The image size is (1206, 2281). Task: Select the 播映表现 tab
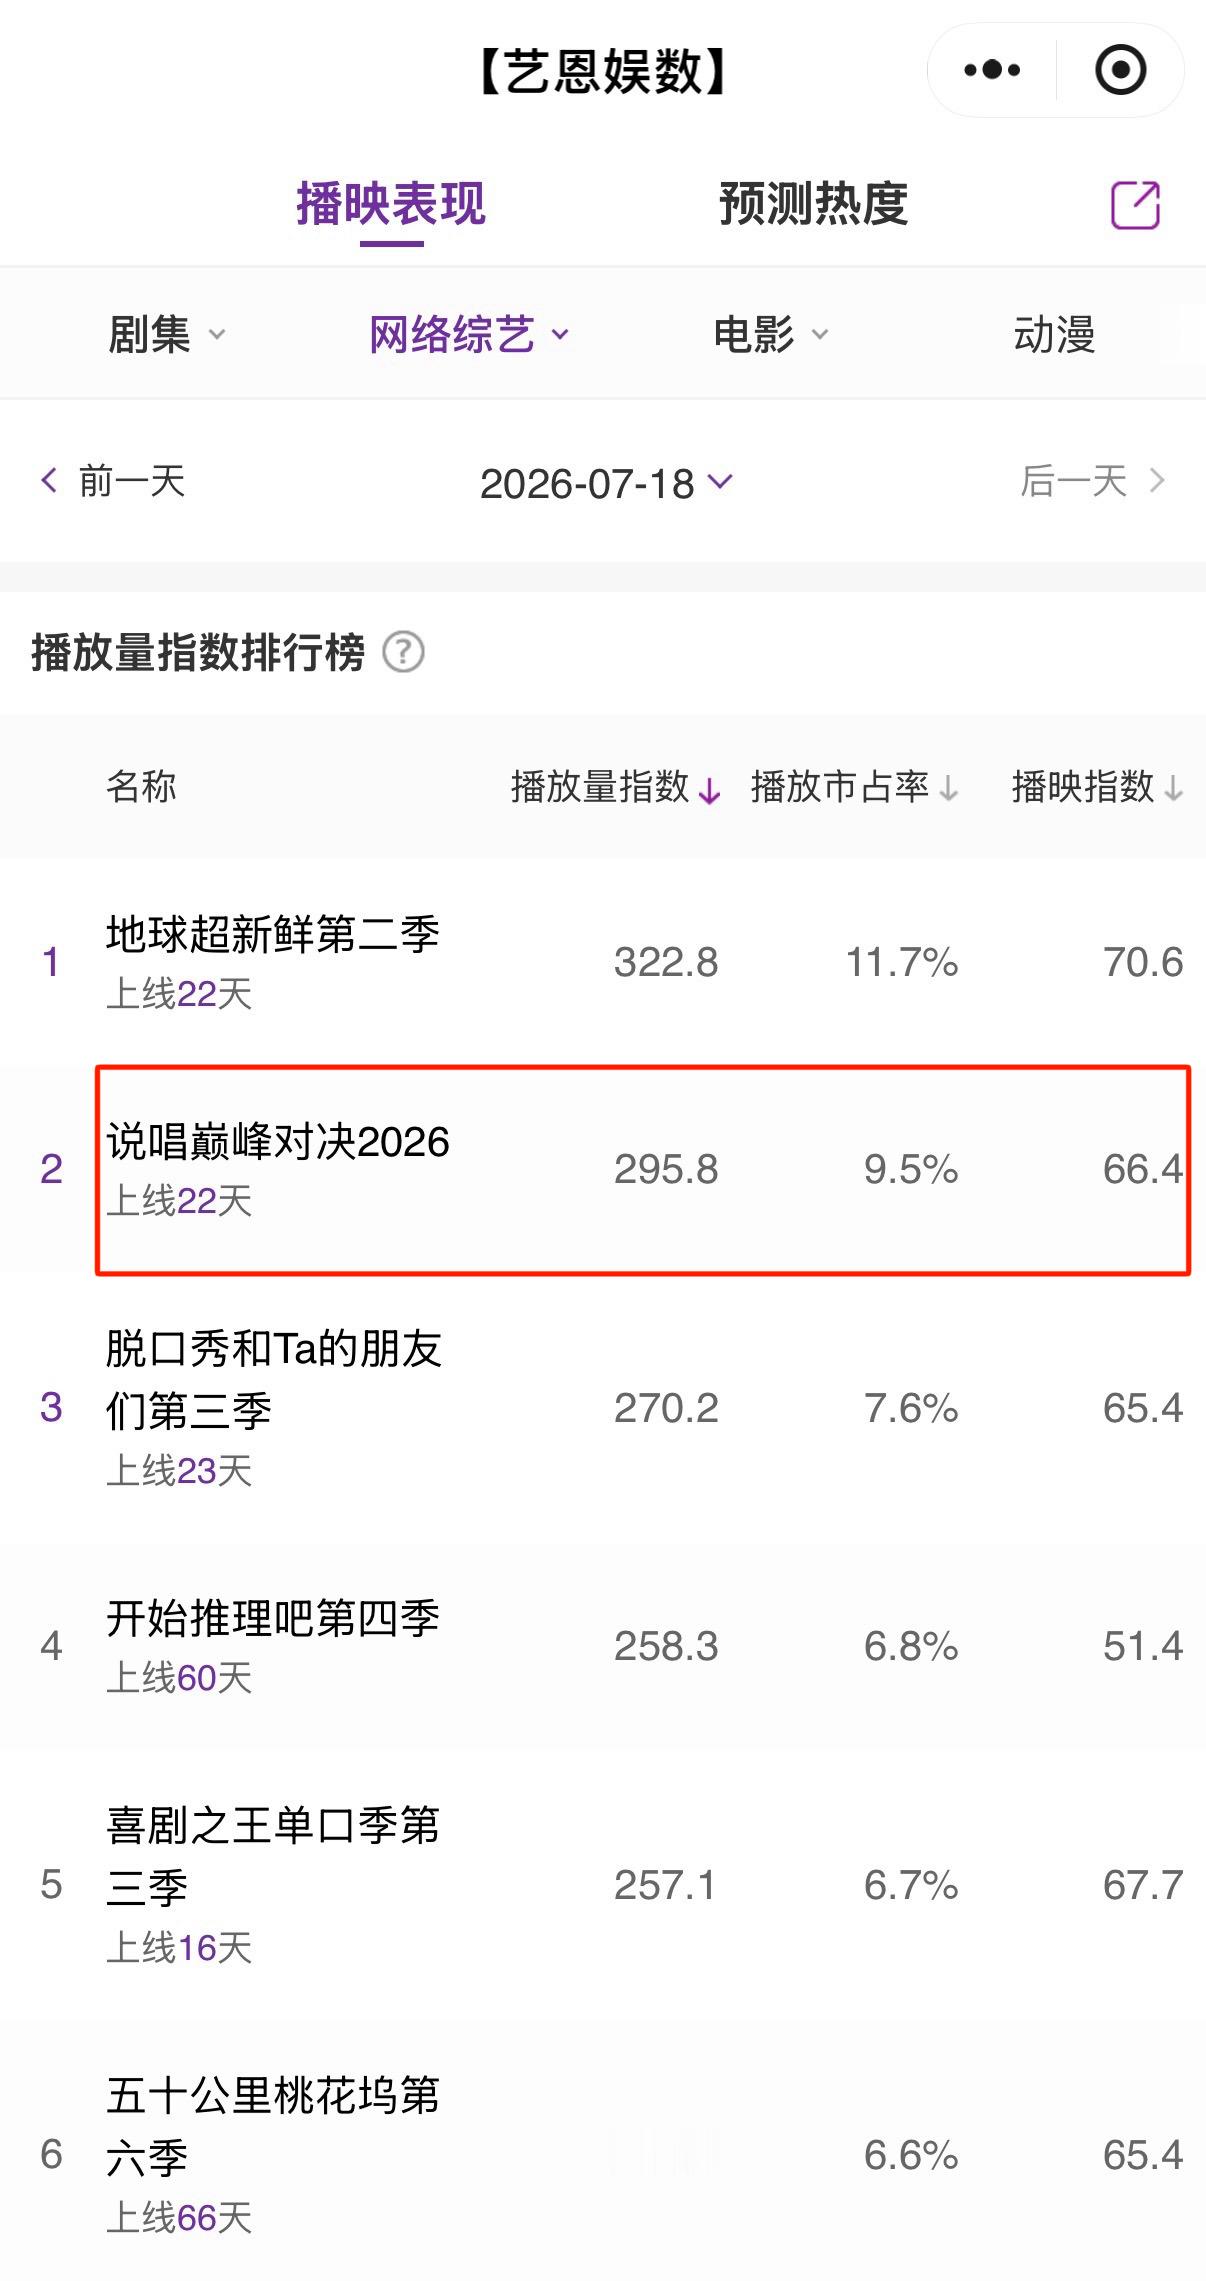[391, 205]
